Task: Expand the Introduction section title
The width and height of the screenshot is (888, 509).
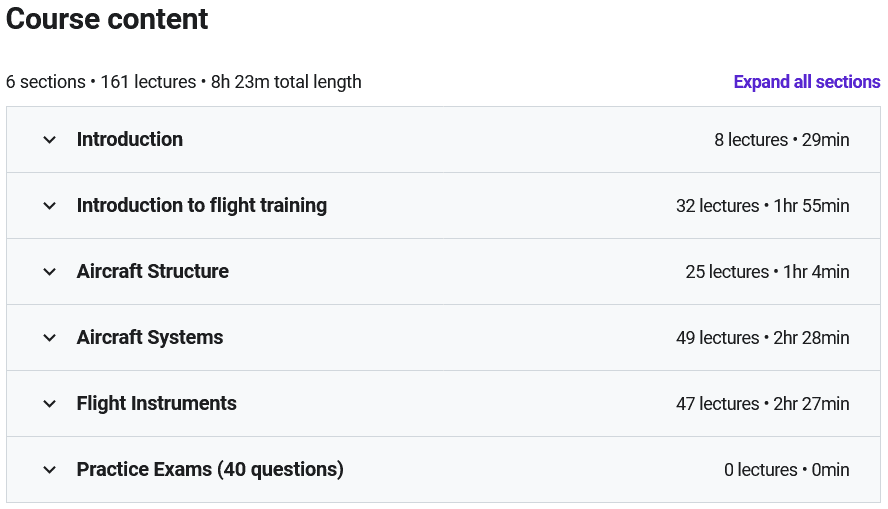Action: point(130,140)
